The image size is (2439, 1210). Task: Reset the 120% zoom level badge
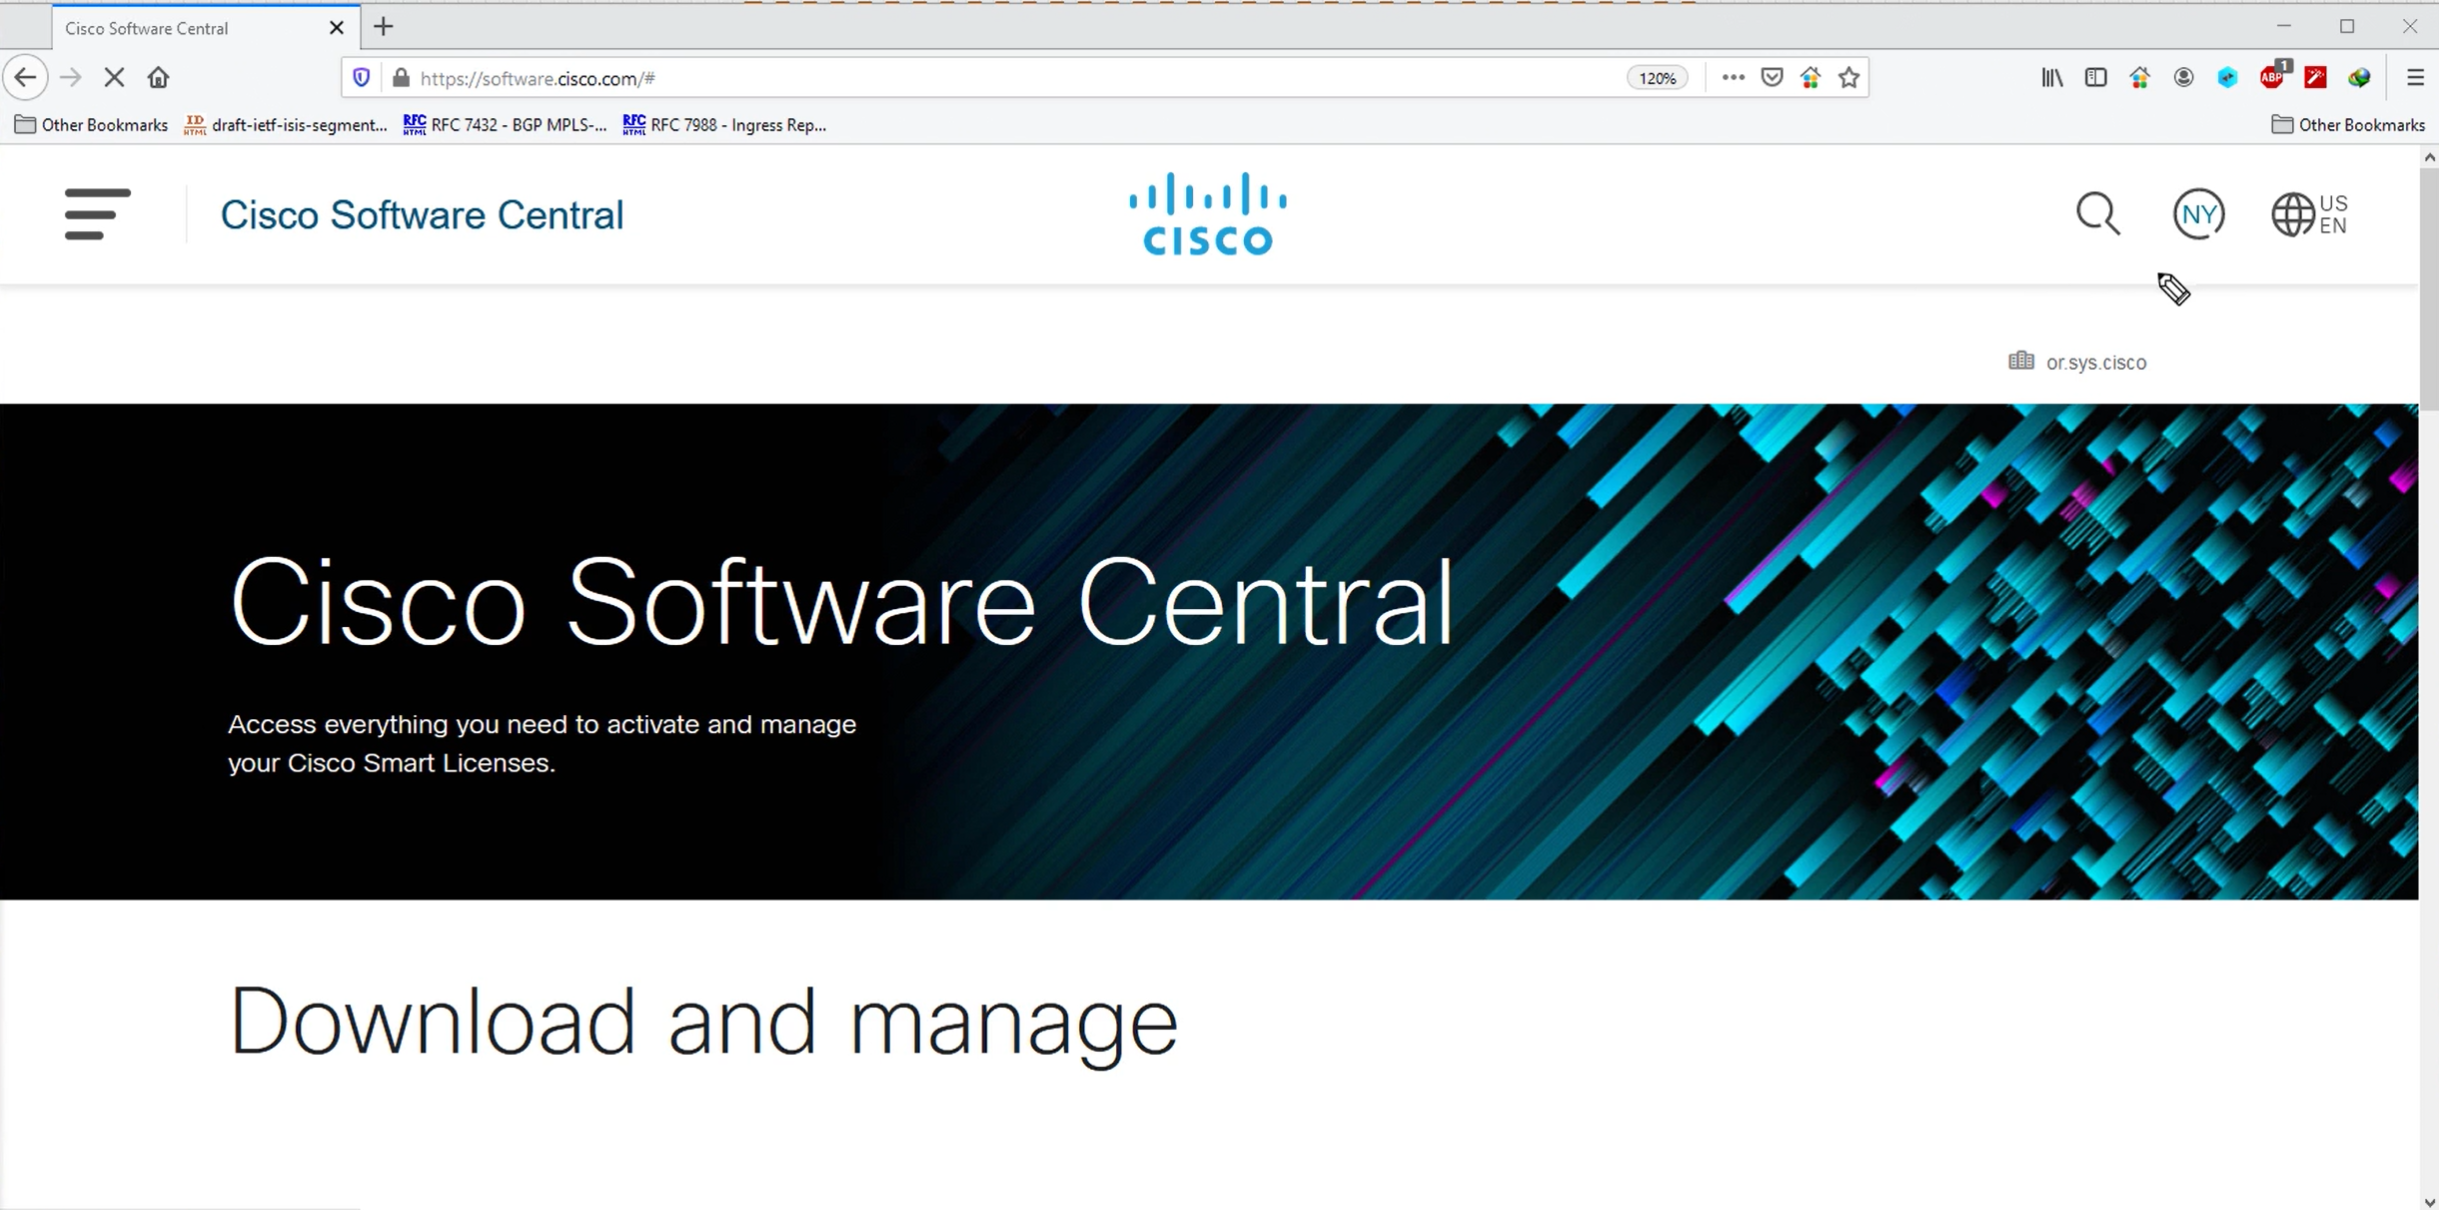click(1657, 78)
